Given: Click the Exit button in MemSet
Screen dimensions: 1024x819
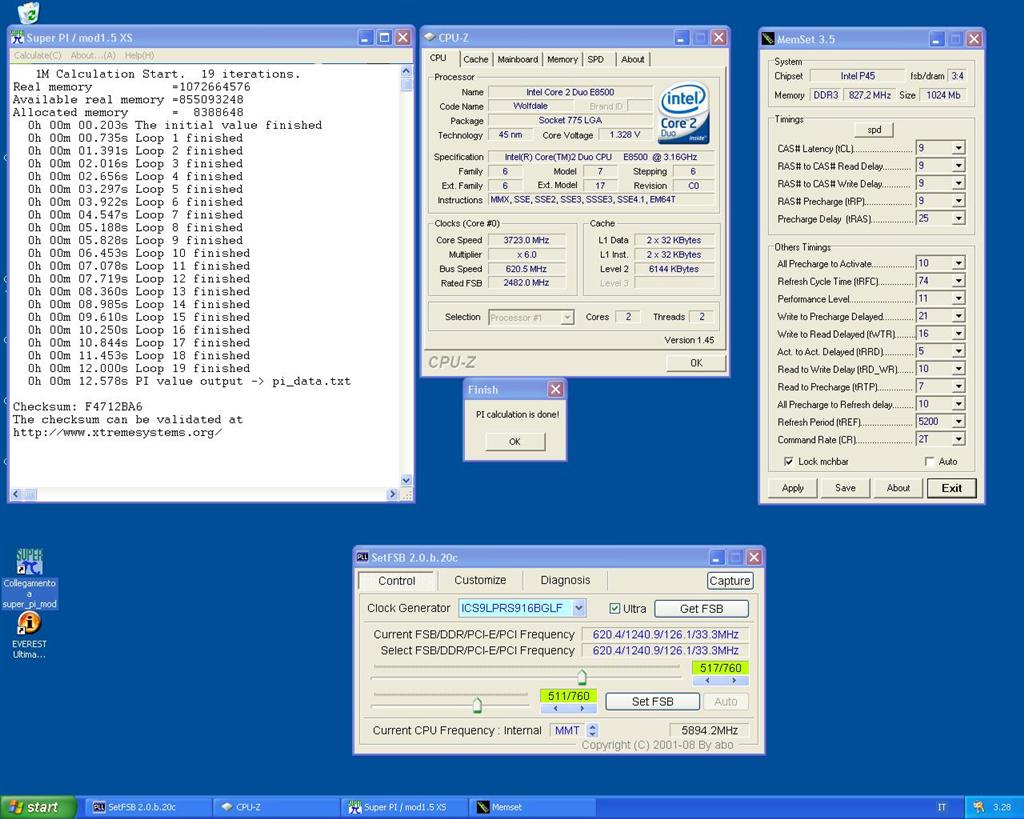Looking at the screenshot, I should pyautogui.click(x=952, y=488).
